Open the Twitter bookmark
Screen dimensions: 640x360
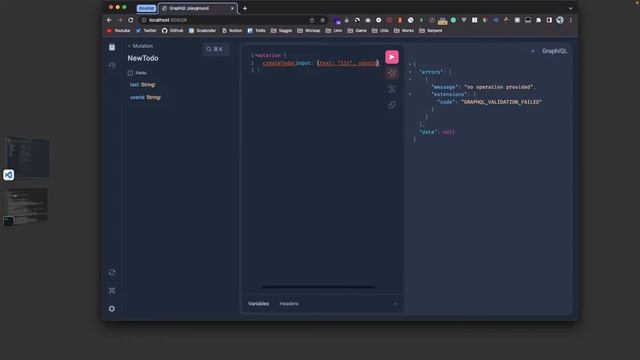click(x=146, y=31)
